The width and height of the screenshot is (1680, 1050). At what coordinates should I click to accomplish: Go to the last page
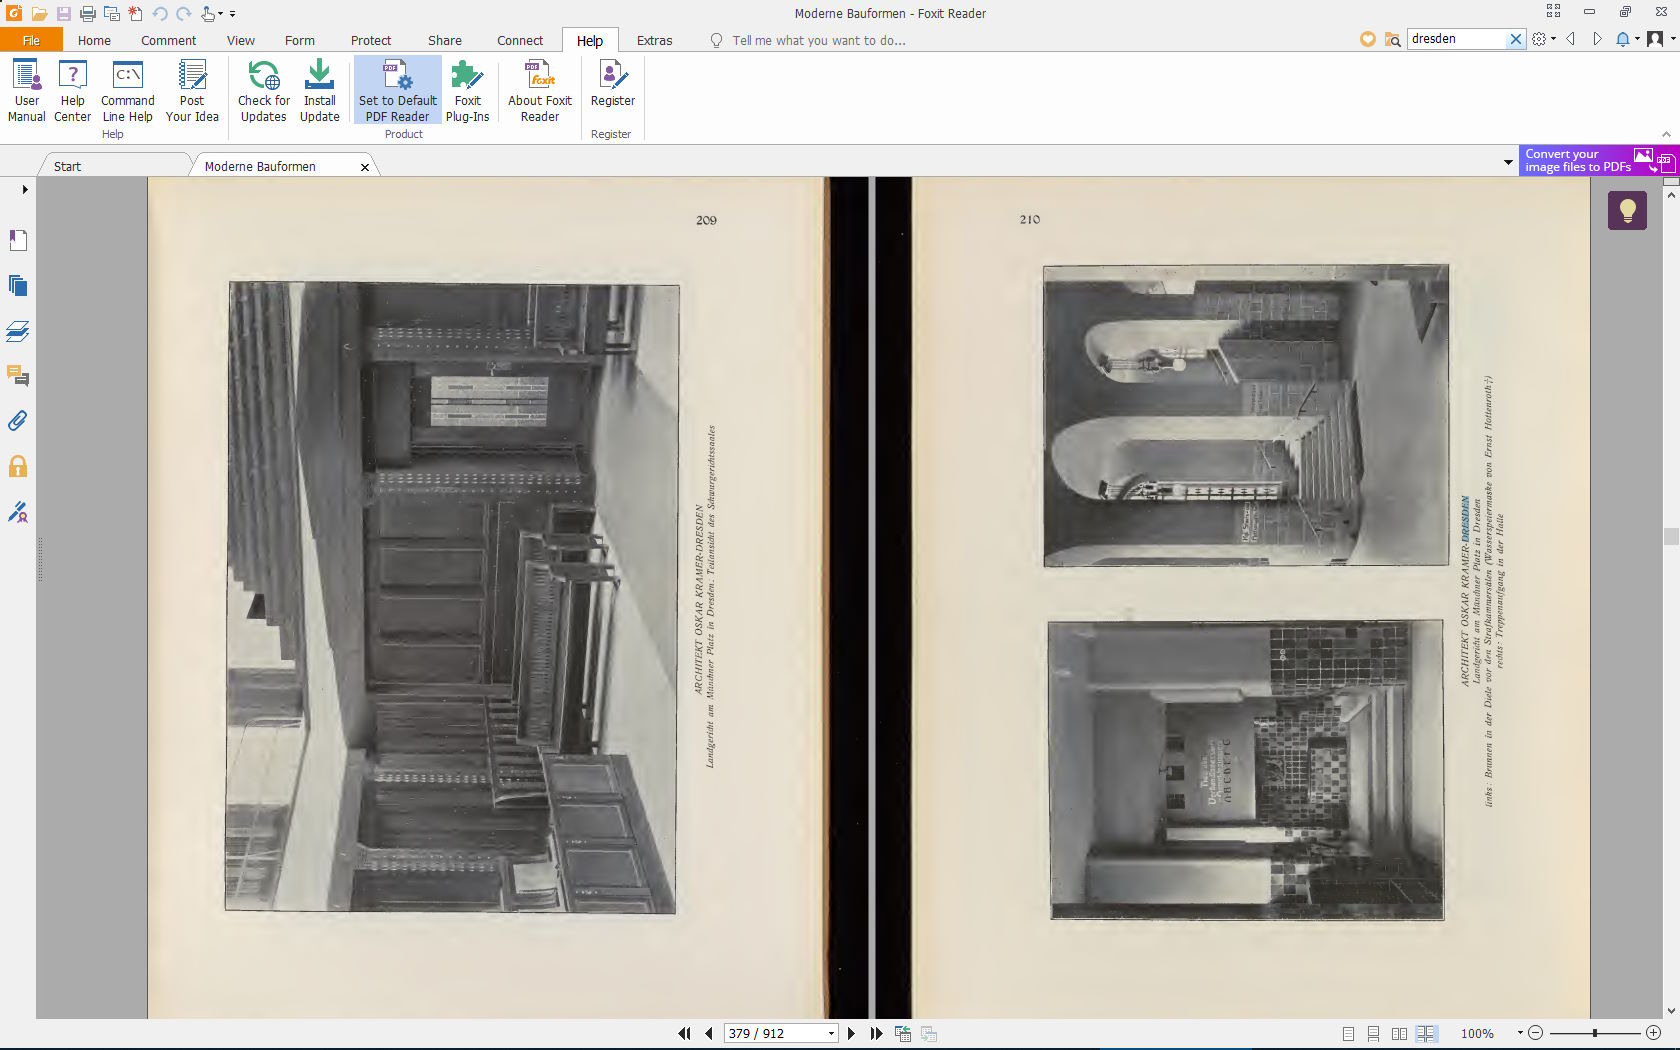pyautogui.click(x=877, y=1033)
